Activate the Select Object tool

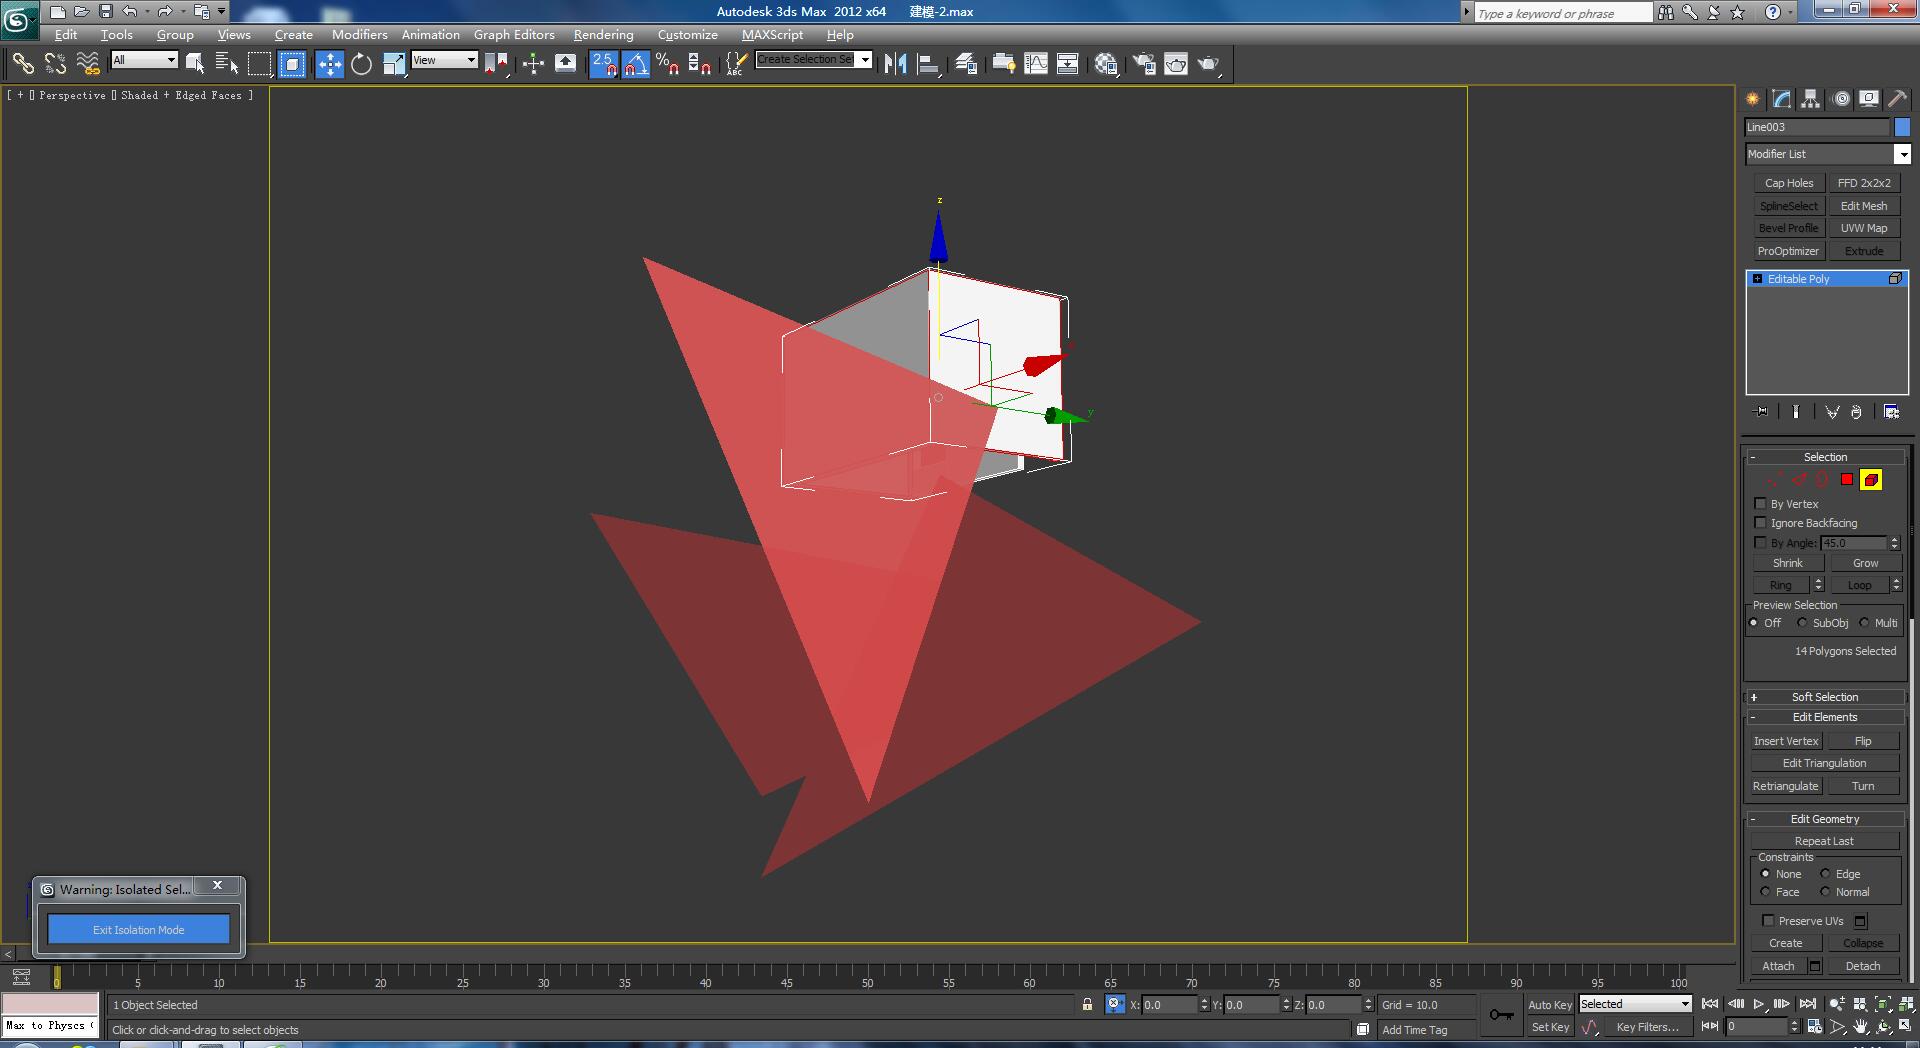point(195,64)
